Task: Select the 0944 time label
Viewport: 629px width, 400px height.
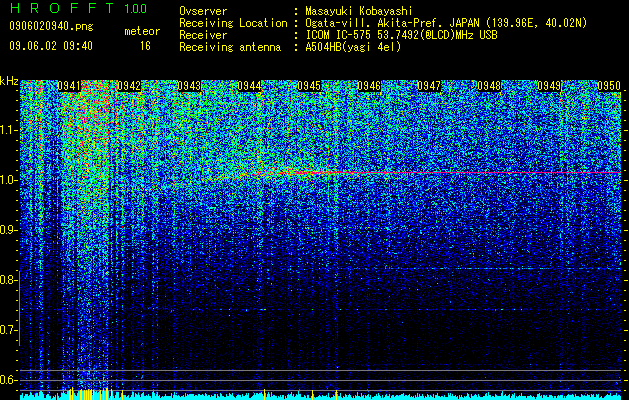Action: (x=249, y=86)
